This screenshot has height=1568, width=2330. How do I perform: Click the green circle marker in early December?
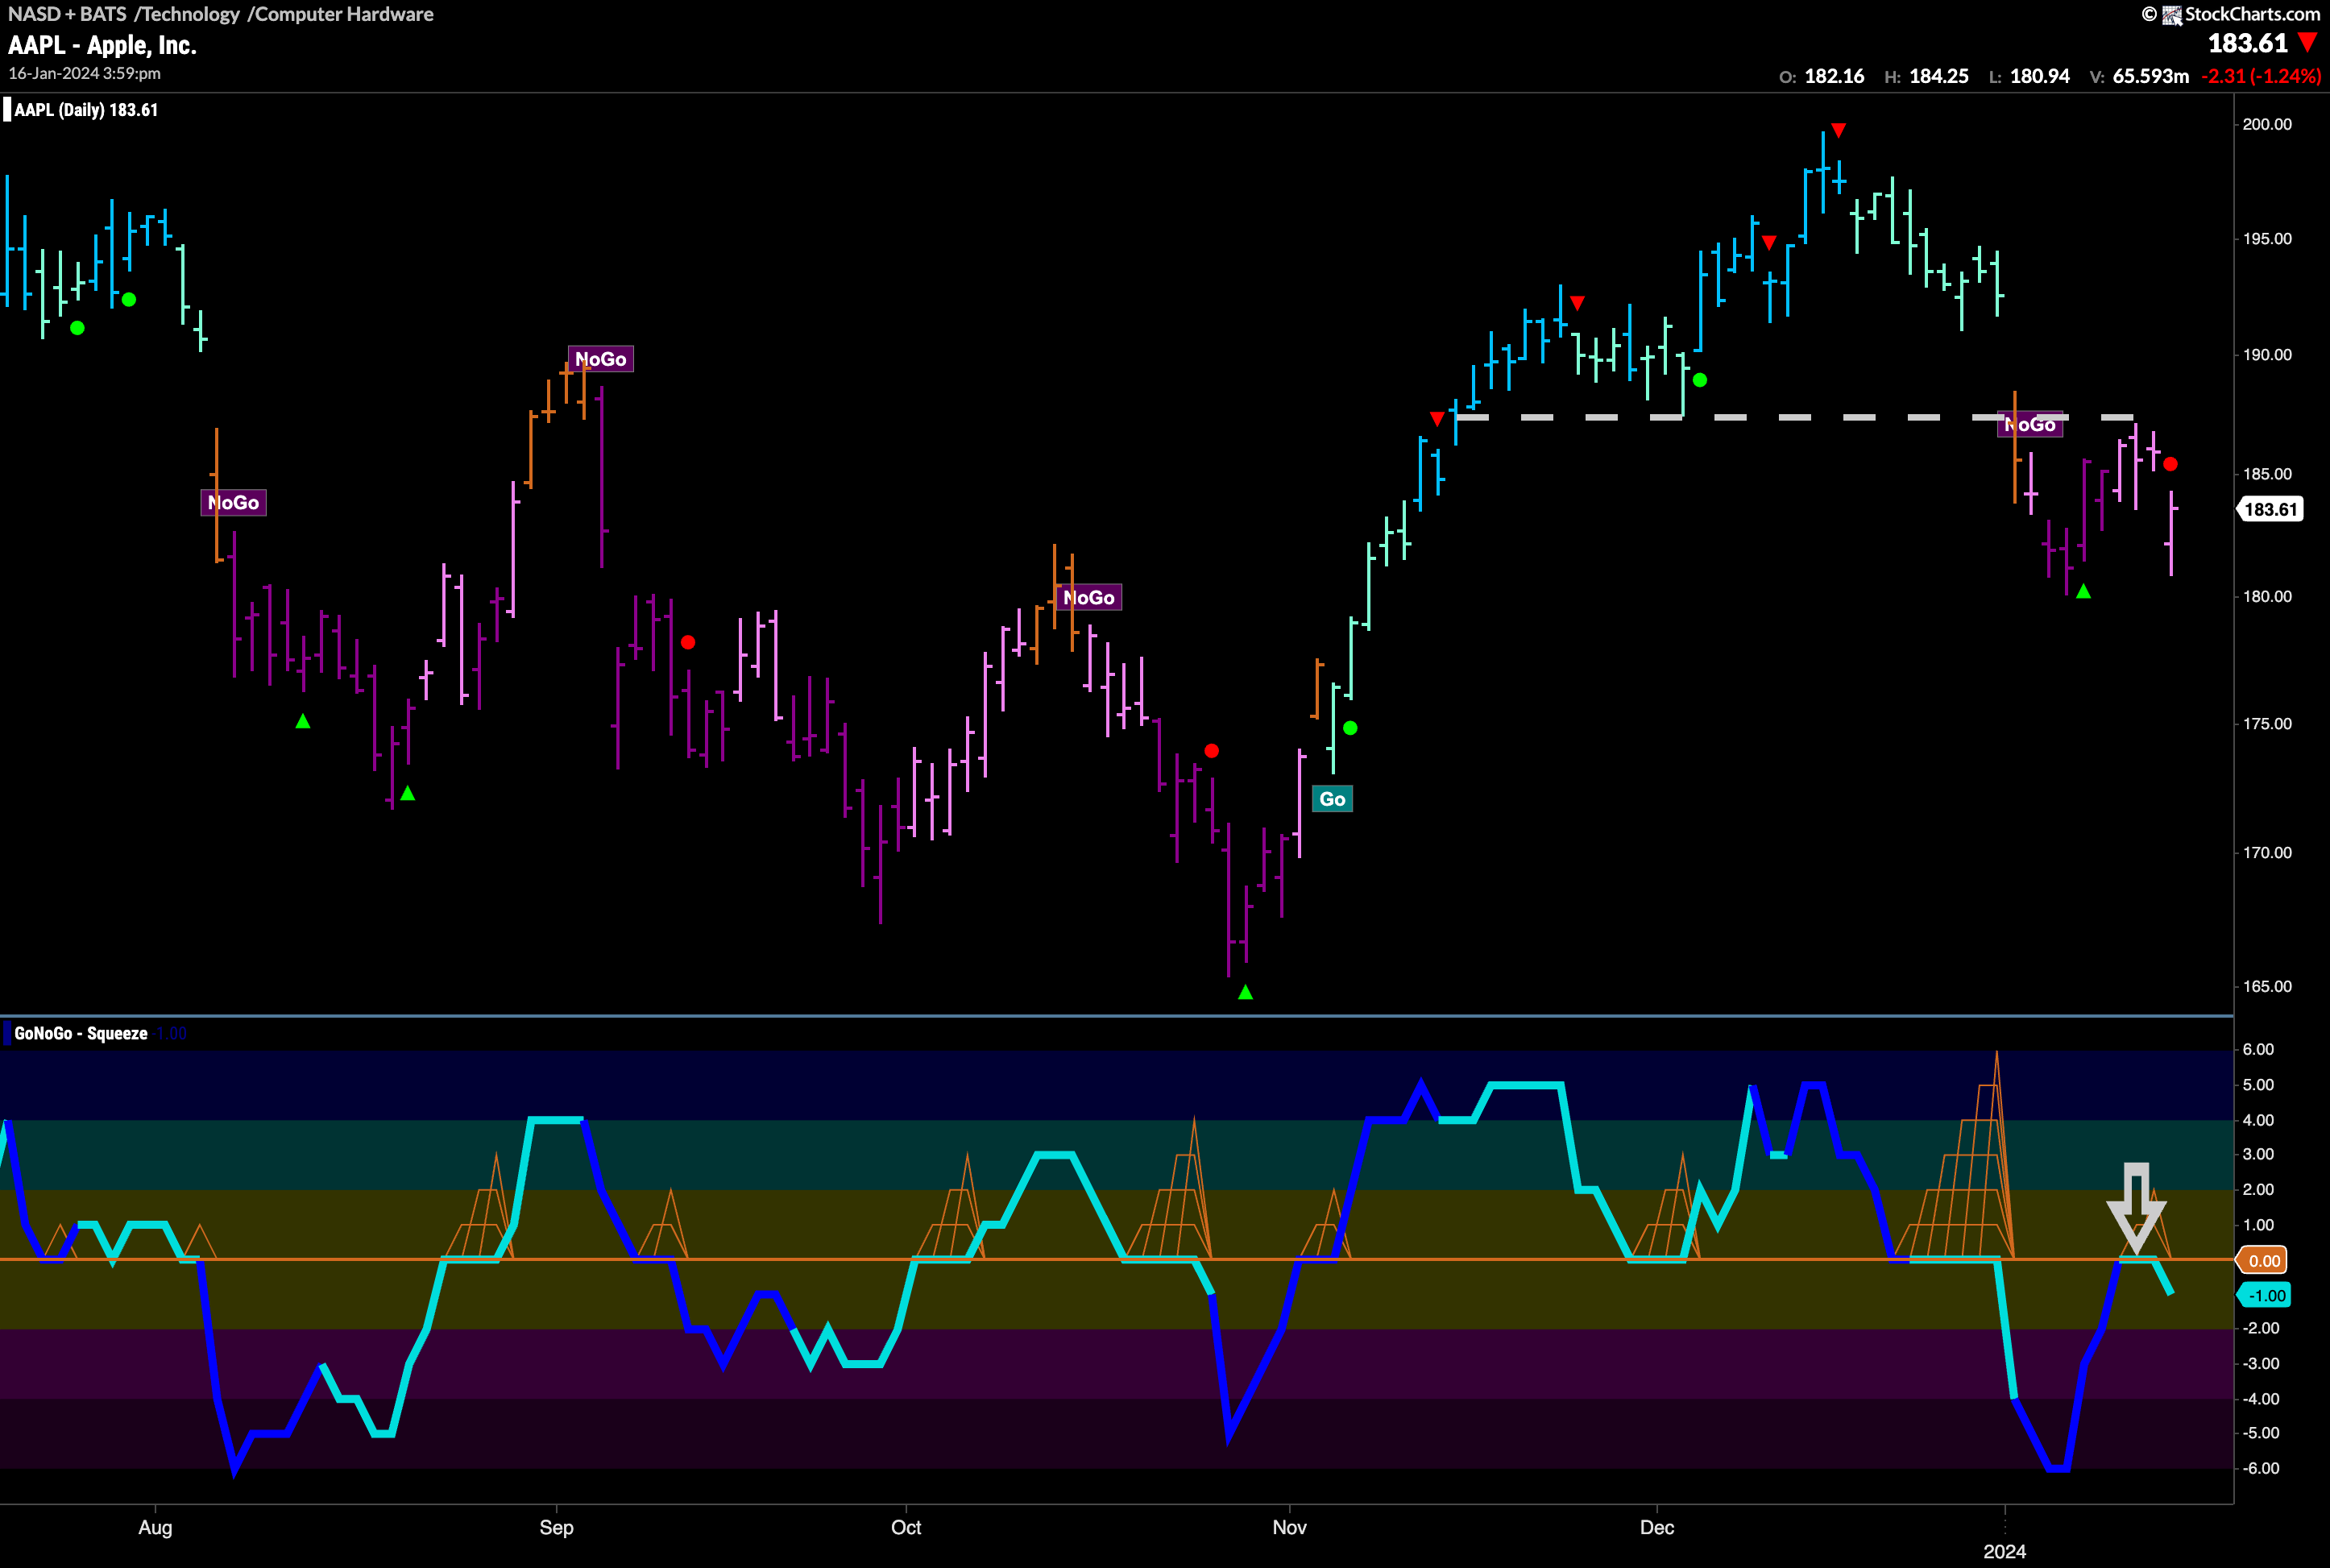[1700, 380]
